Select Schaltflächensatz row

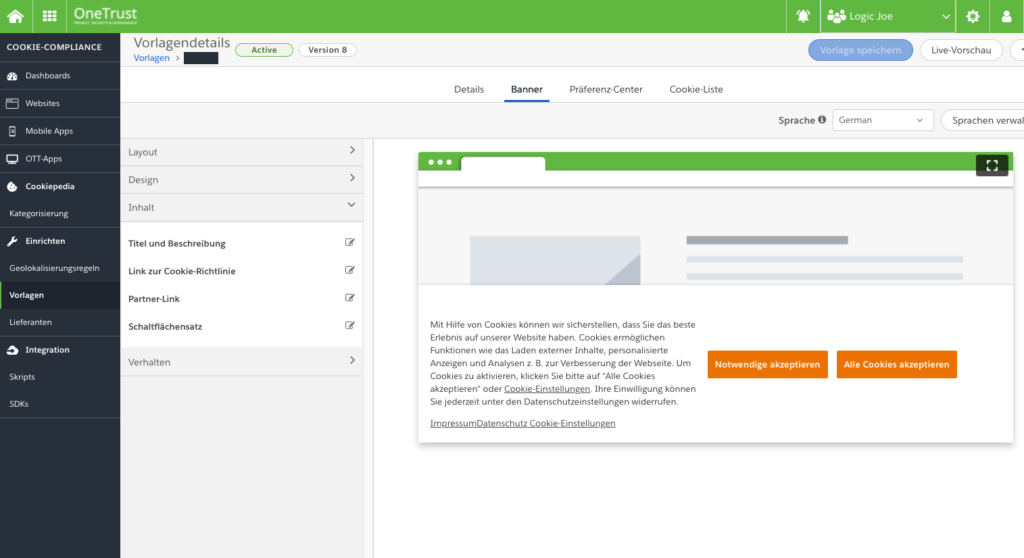(242, 326)
